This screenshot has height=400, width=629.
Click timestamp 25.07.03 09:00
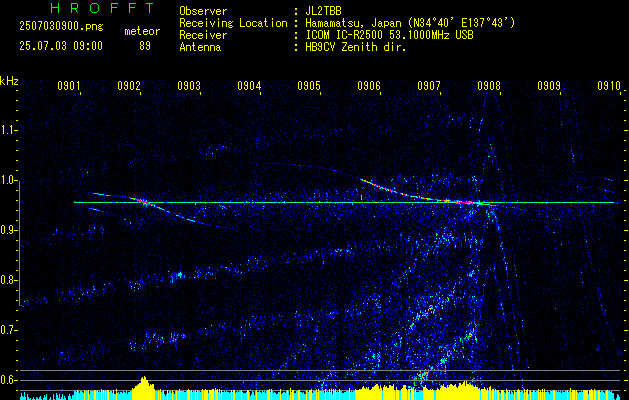61,46
